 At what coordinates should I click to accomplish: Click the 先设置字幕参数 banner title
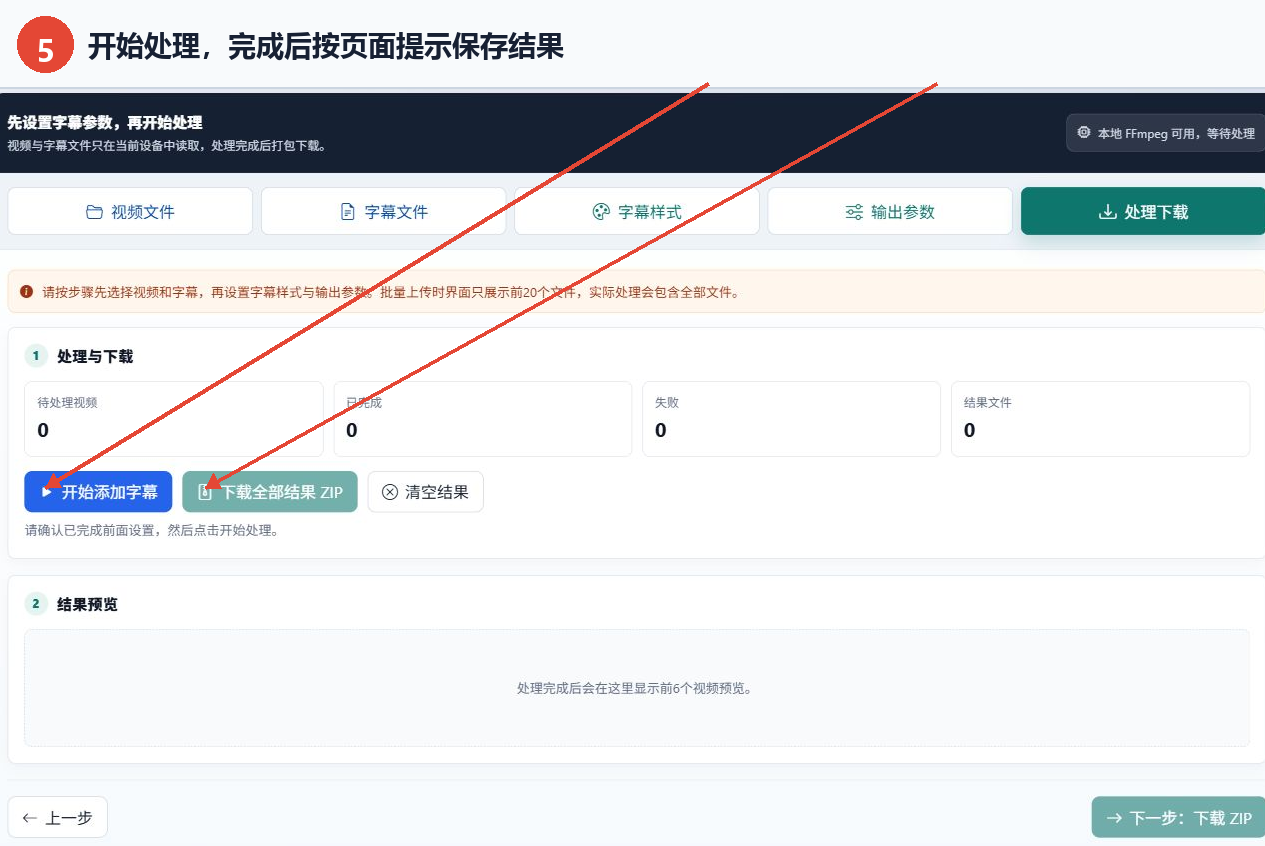[105, 122]
